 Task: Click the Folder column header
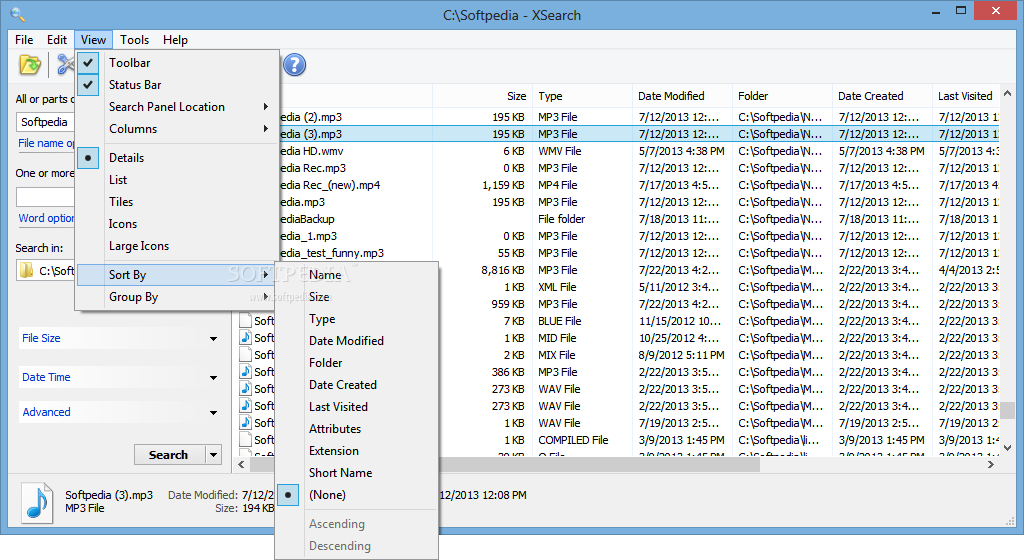coord(782,96)
